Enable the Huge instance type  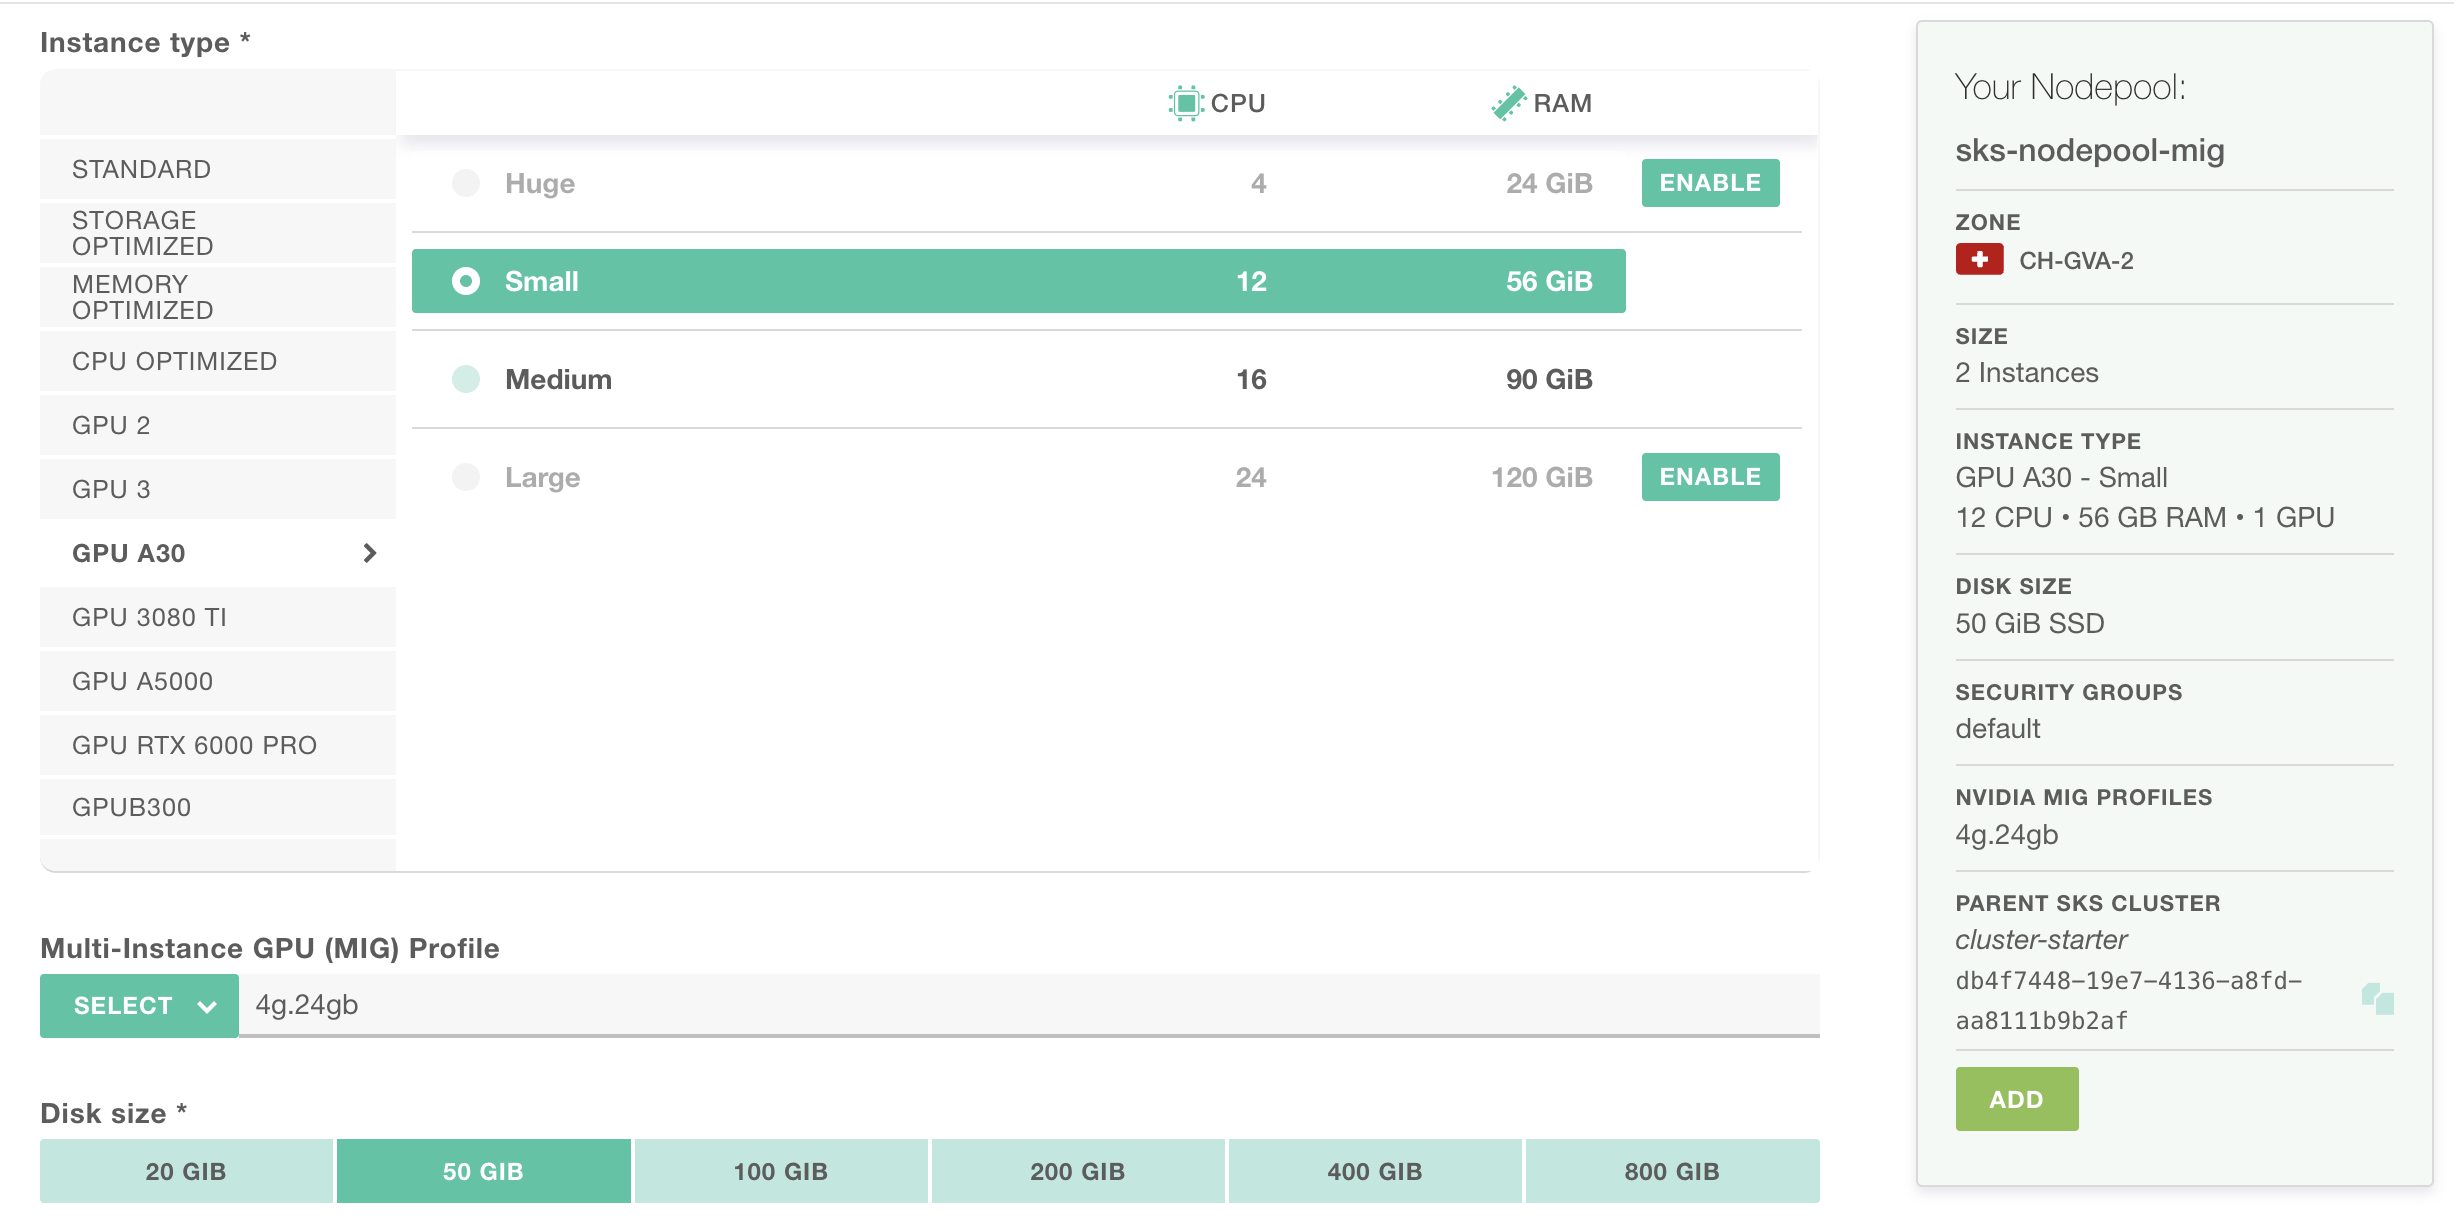[1710, 183]
